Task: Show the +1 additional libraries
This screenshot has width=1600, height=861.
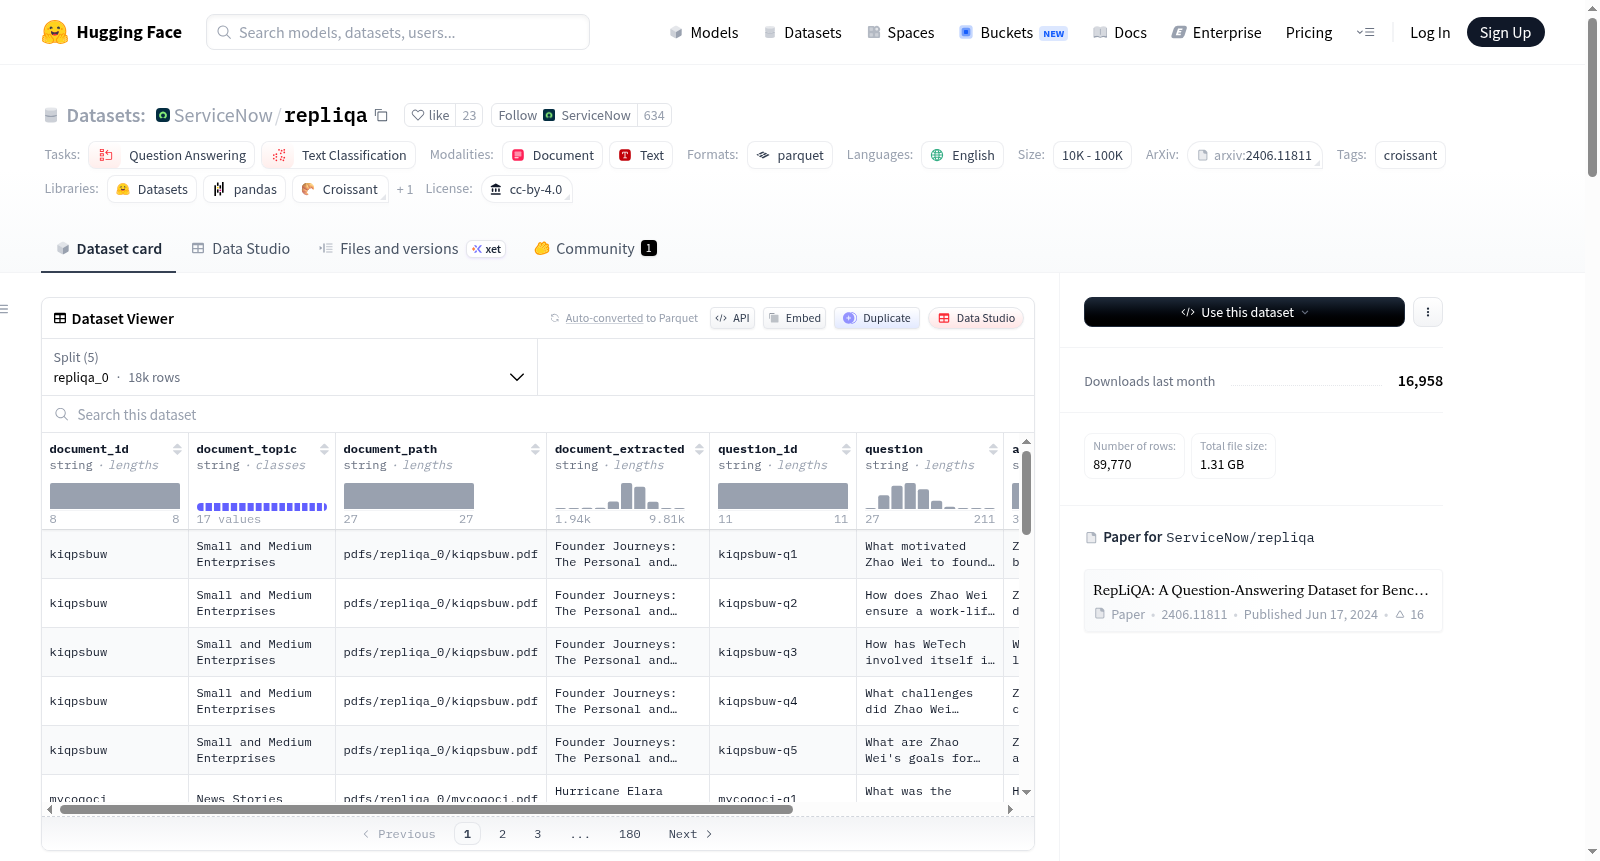Action: [x=404, y=189]
